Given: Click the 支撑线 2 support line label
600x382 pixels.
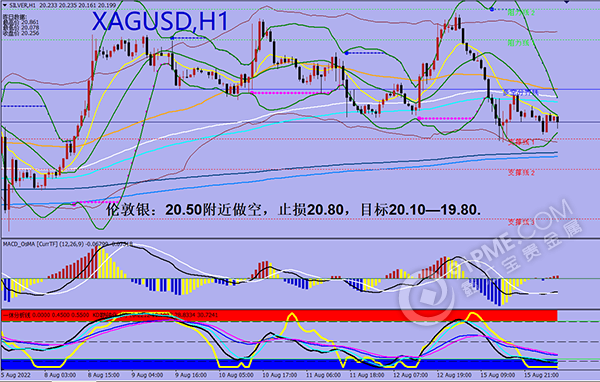Looking at the screenshot, I should [x=521, y=173].
